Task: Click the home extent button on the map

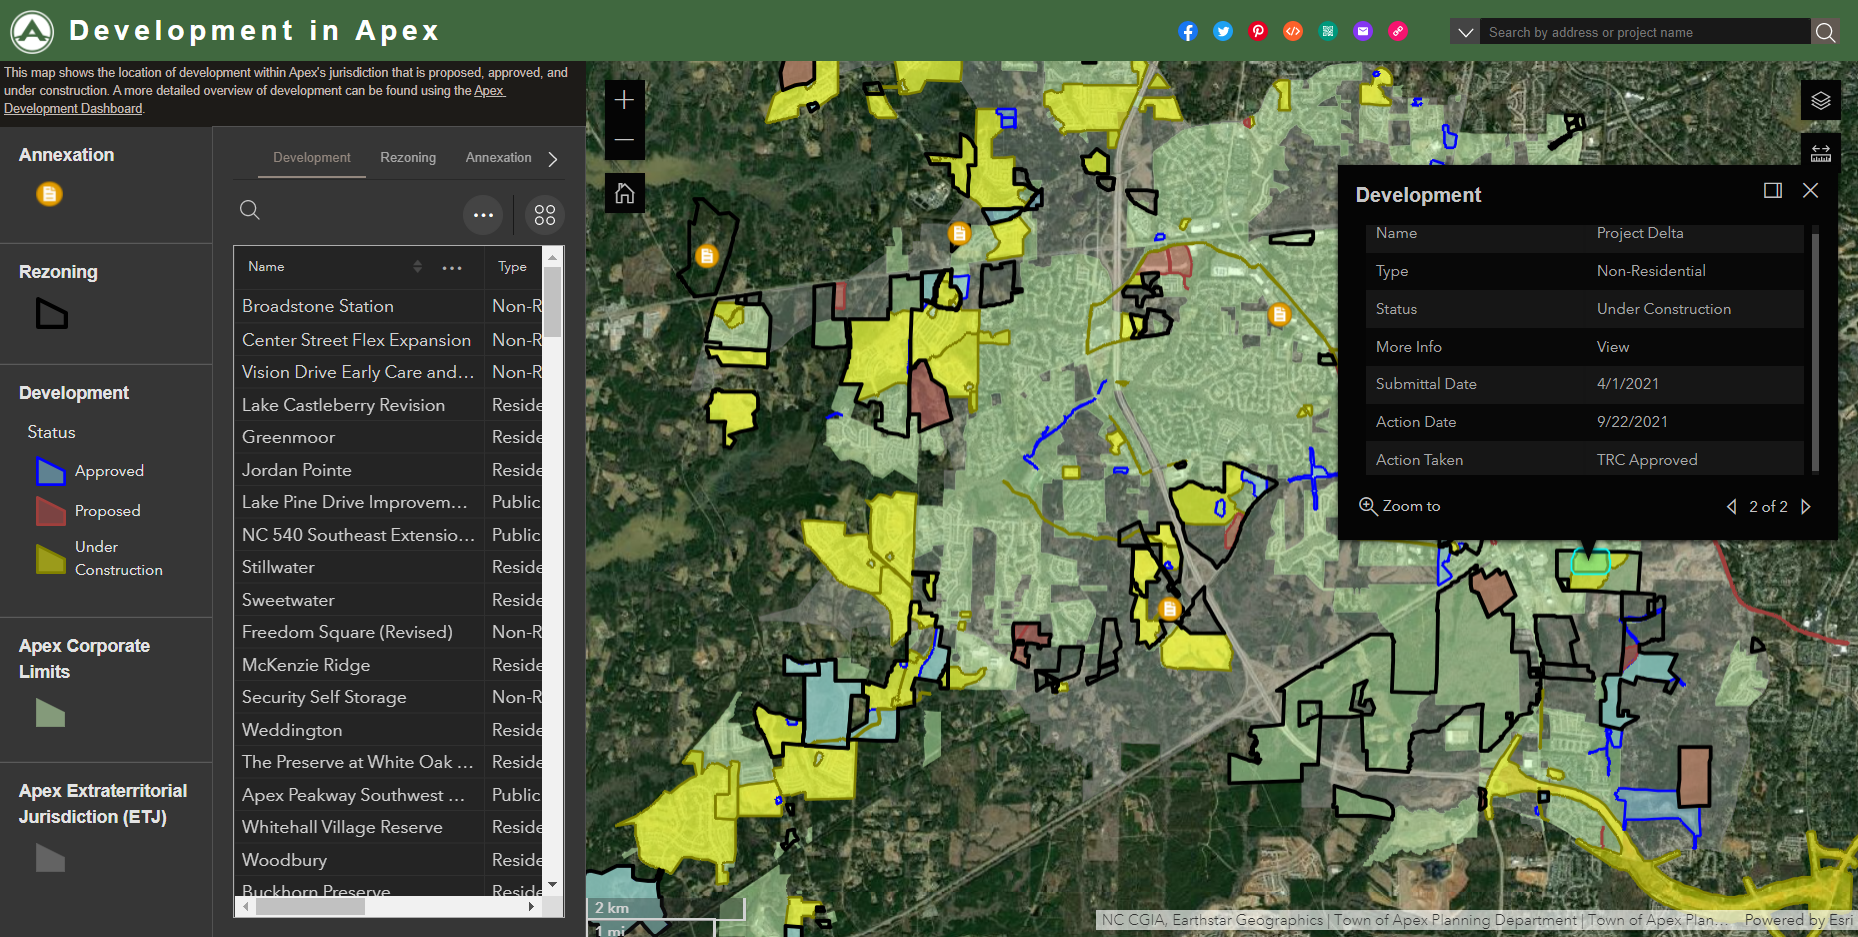Action: coord(624,192)
